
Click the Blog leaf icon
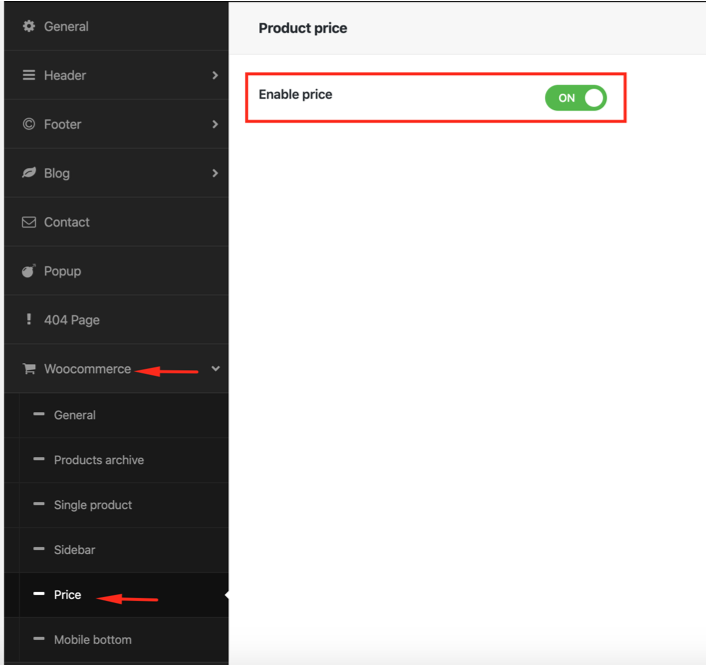pyautogui.click(x=29, y=173)
